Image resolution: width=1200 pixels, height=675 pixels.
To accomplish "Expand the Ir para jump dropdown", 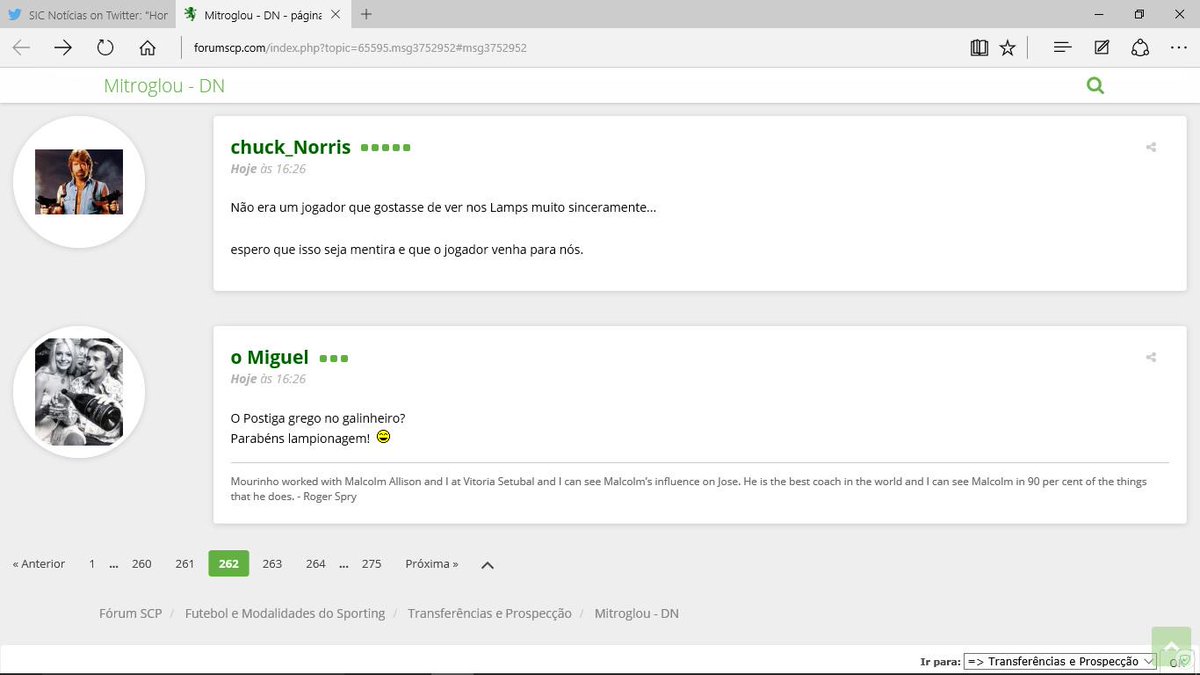I will (x=1060, y=661).
